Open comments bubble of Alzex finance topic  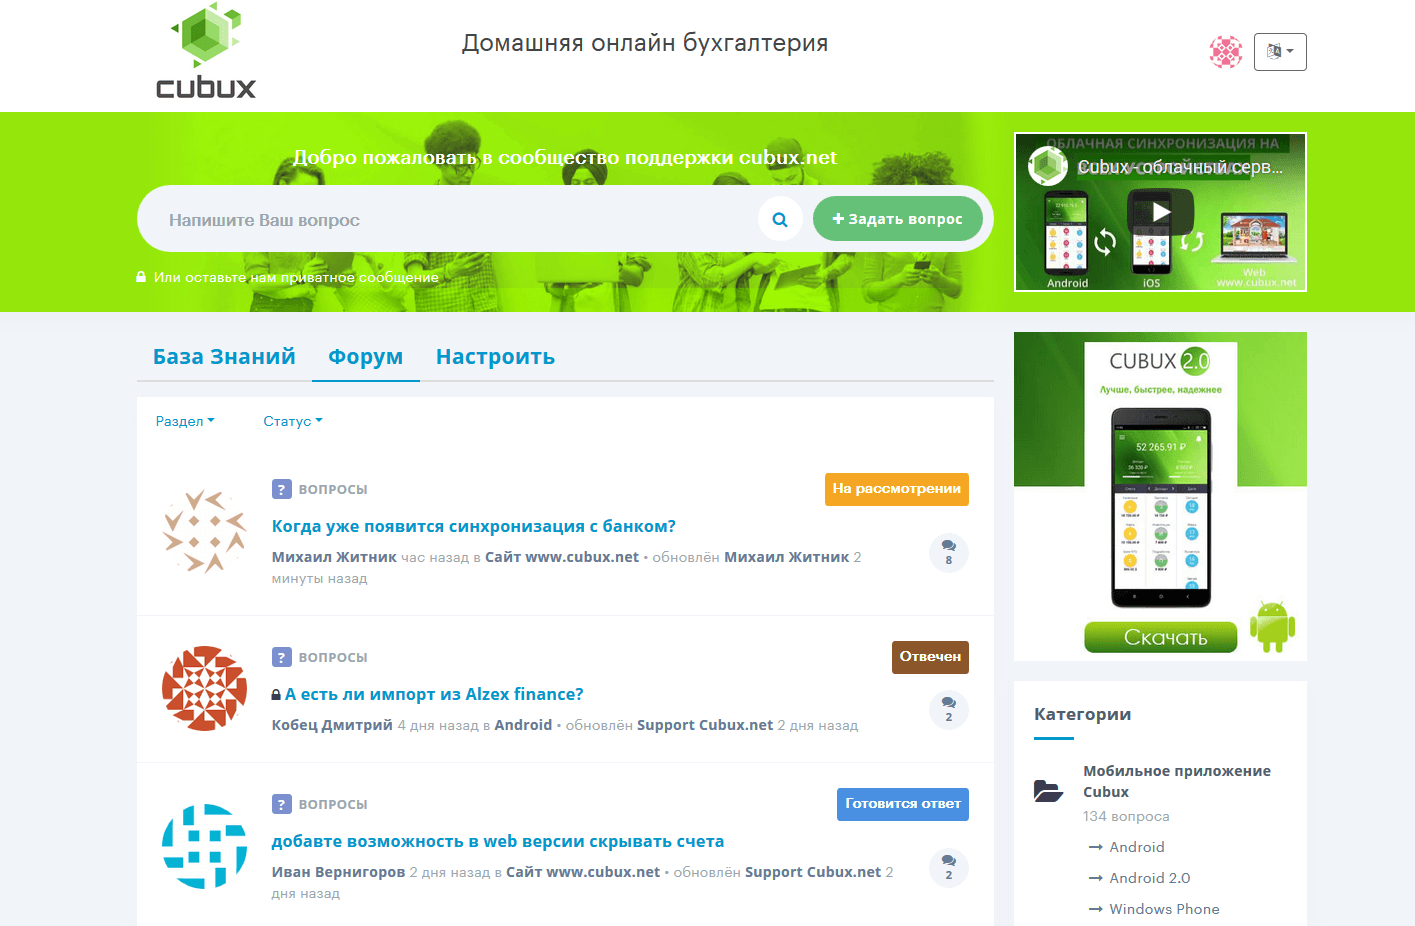[x=949, y=710]
